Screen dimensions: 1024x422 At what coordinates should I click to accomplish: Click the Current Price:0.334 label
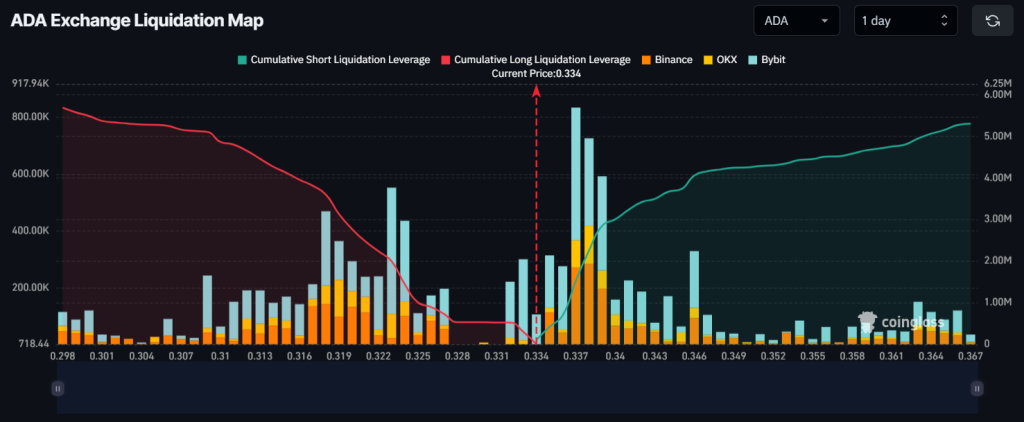coord(536,74)
